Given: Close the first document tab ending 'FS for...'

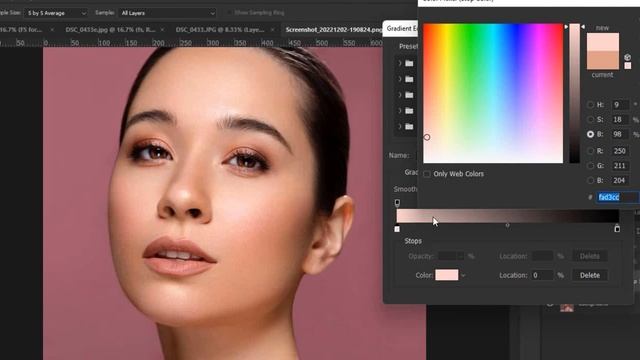Looking at the screenshot, I should pyautogui.click(x=52, y=30).
